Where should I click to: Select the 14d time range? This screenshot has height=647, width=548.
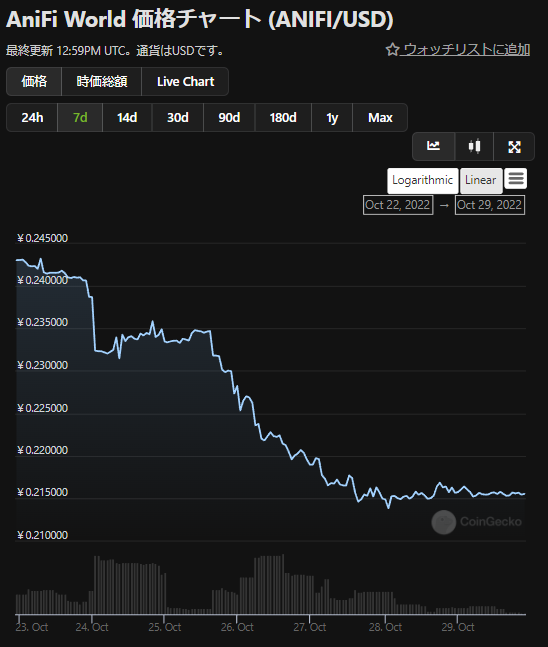[x=127, y=118]
